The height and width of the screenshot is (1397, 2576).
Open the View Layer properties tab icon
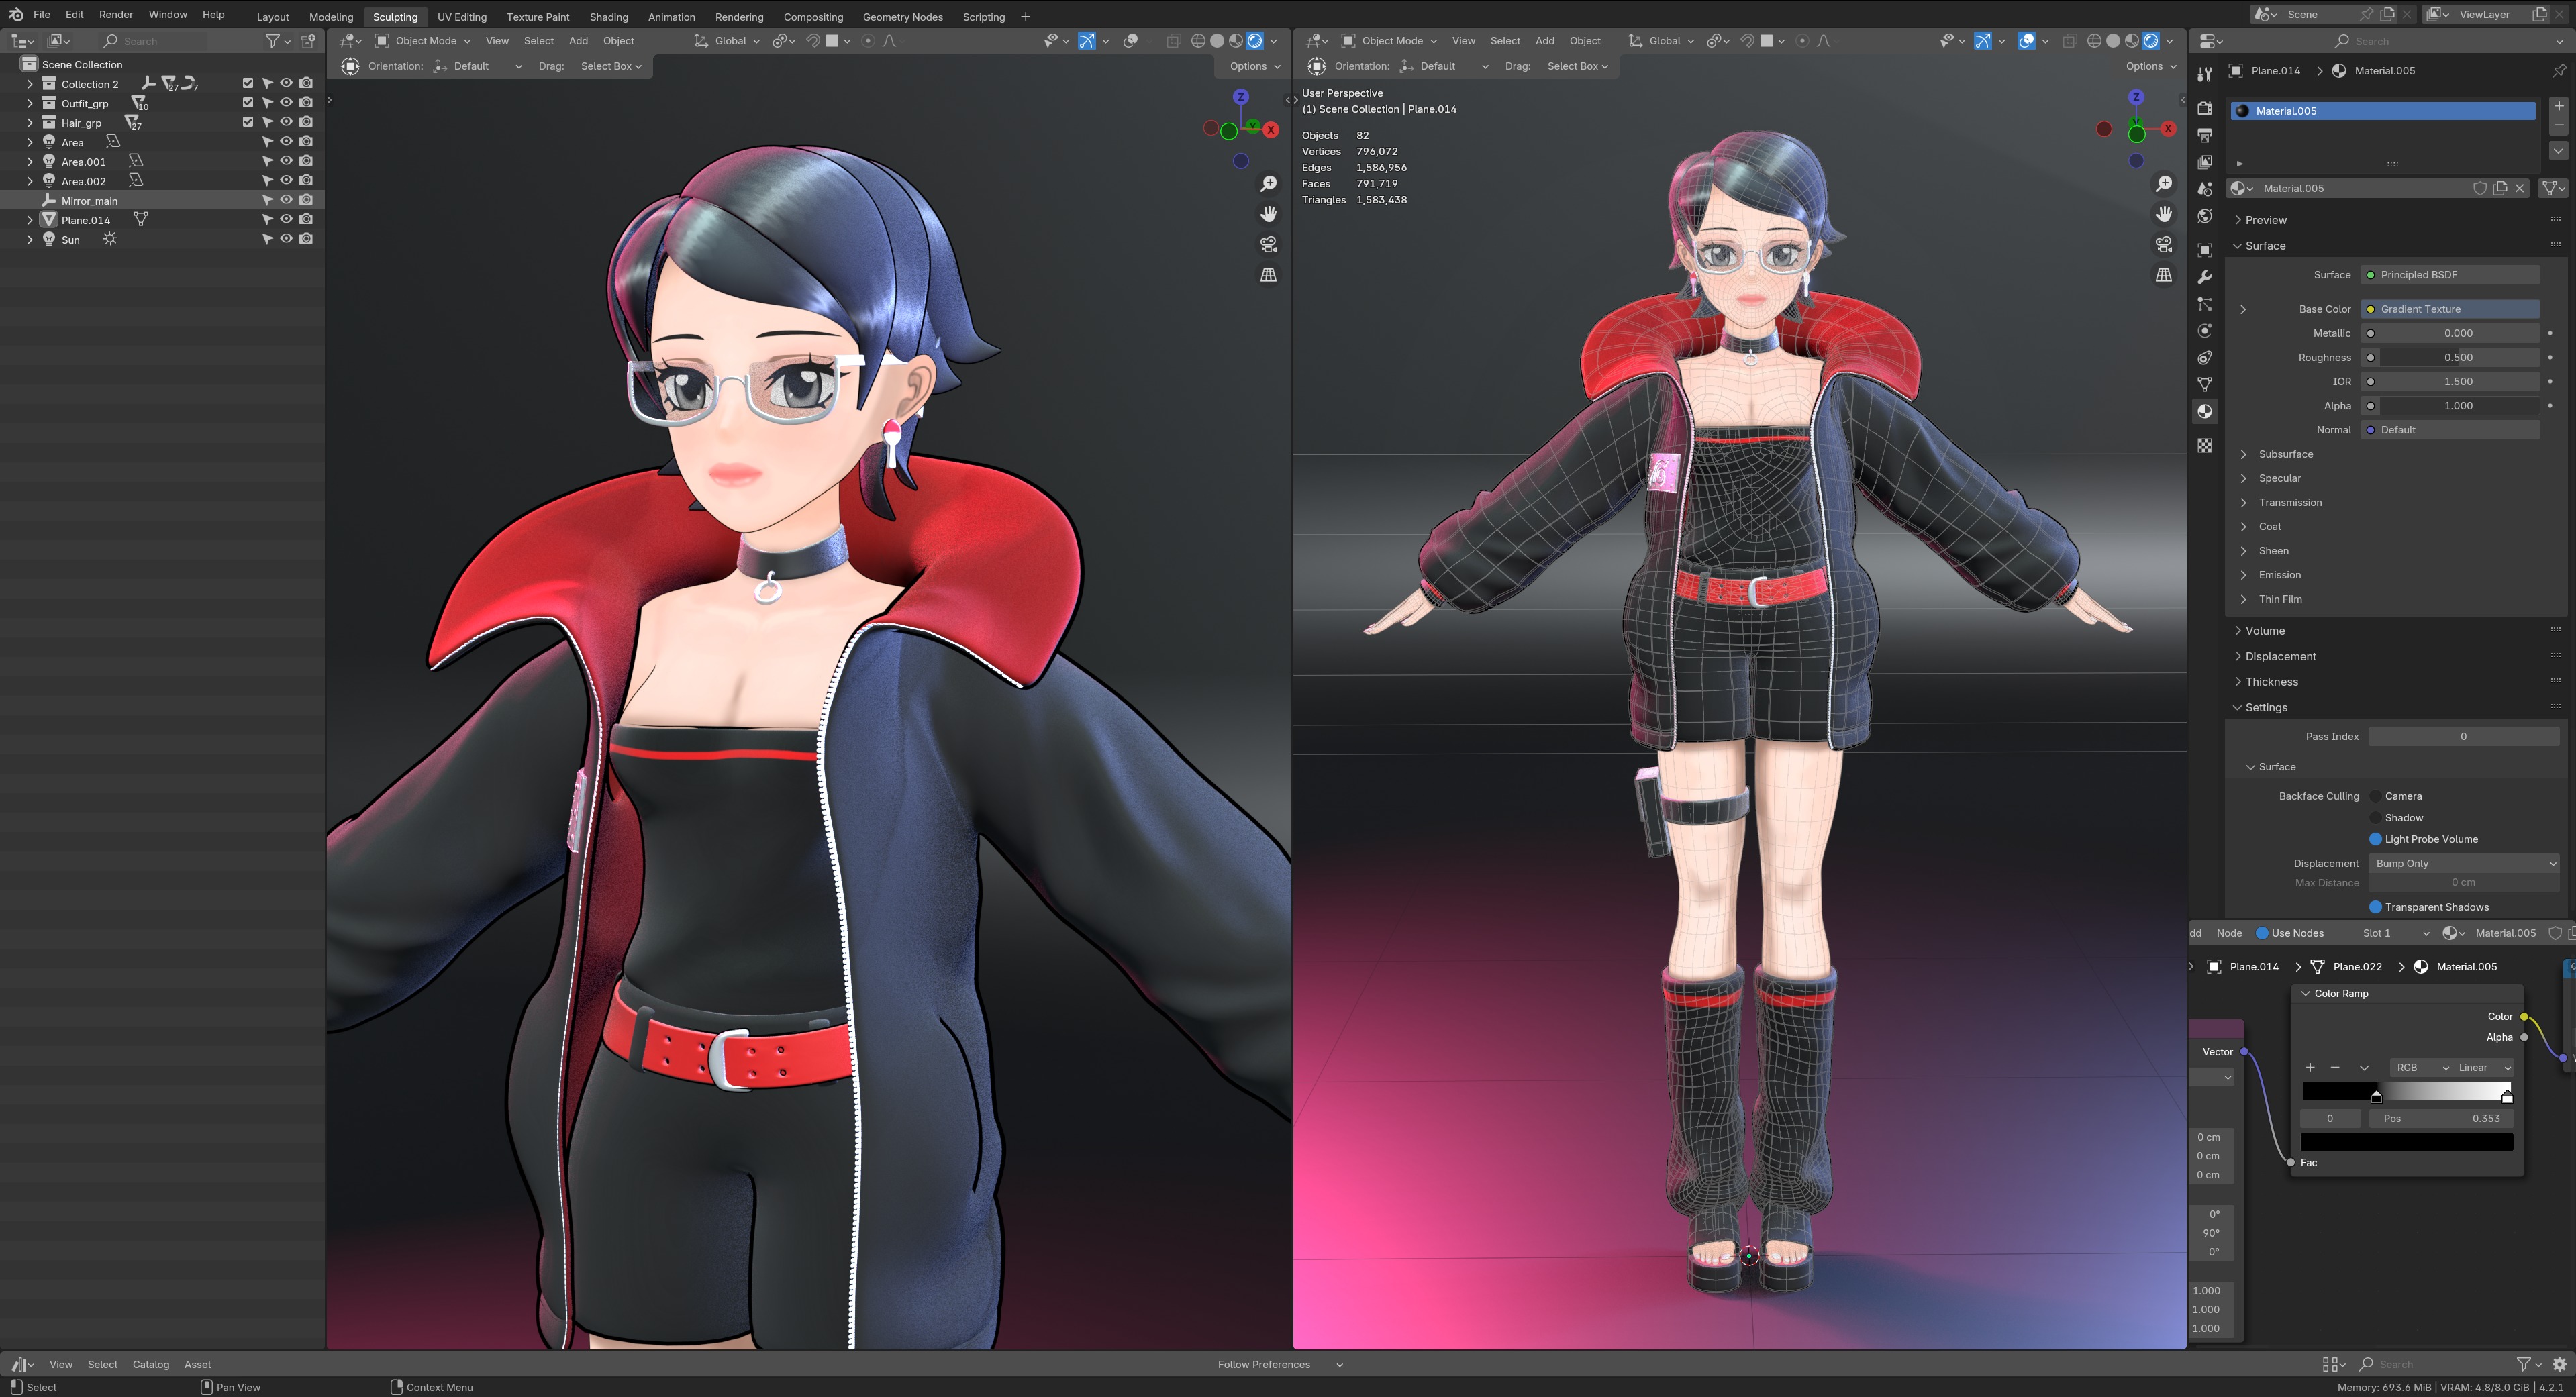pos(2204,162)
